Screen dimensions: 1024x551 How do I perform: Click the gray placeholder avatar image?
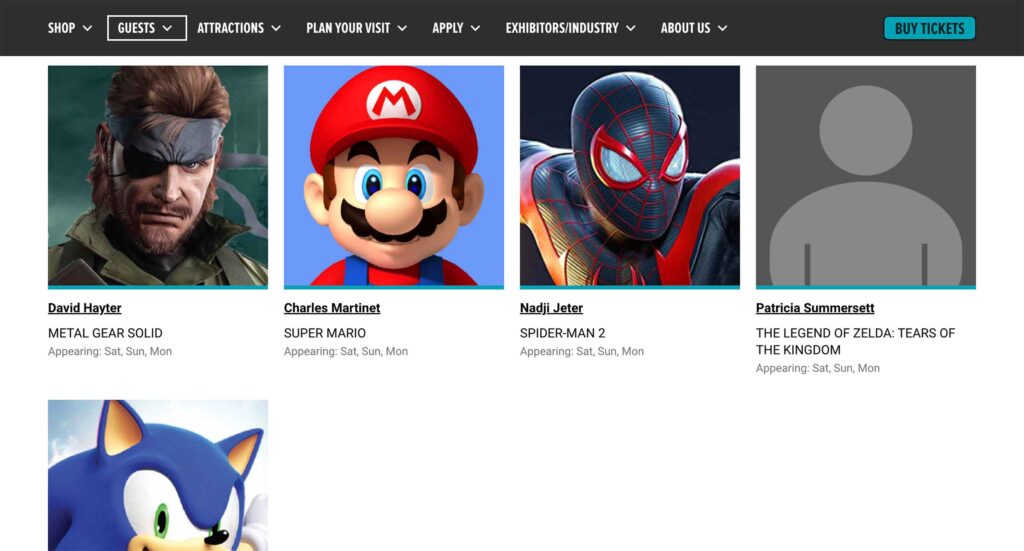pos(866,176)
